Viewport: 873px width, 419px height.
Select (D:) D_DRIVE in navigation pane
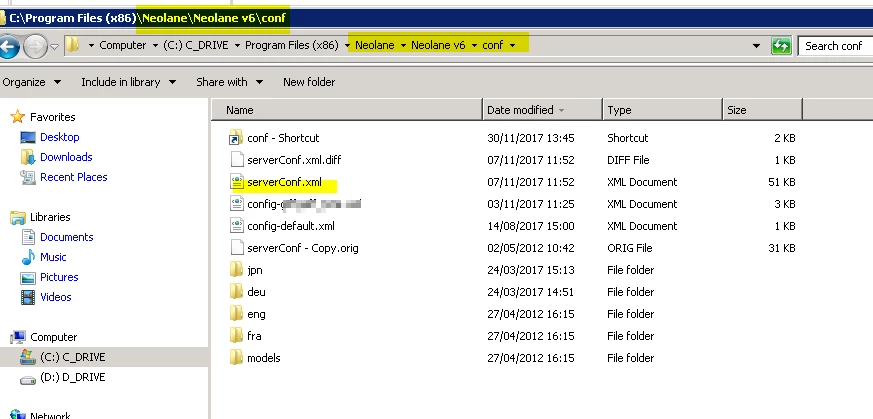[x=72, y=377]
